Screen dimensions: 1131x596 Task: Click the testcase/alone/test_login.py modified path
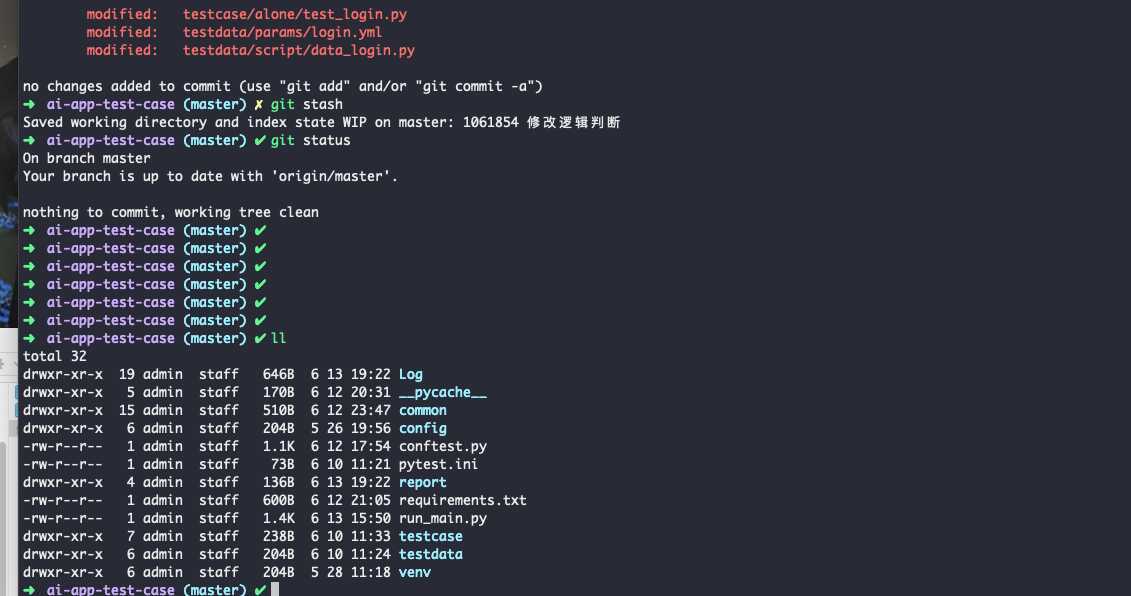click(295, 14)
